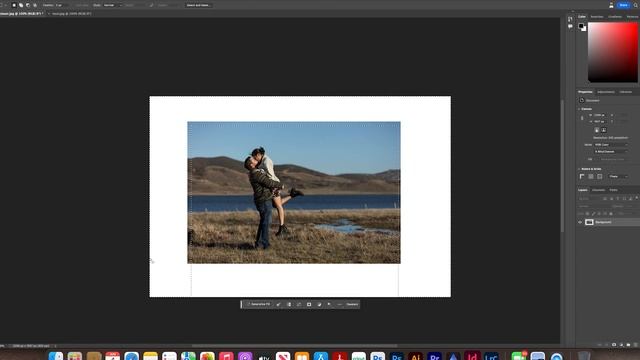Open the three-dots more options in task bar

(x=340, y=304)
